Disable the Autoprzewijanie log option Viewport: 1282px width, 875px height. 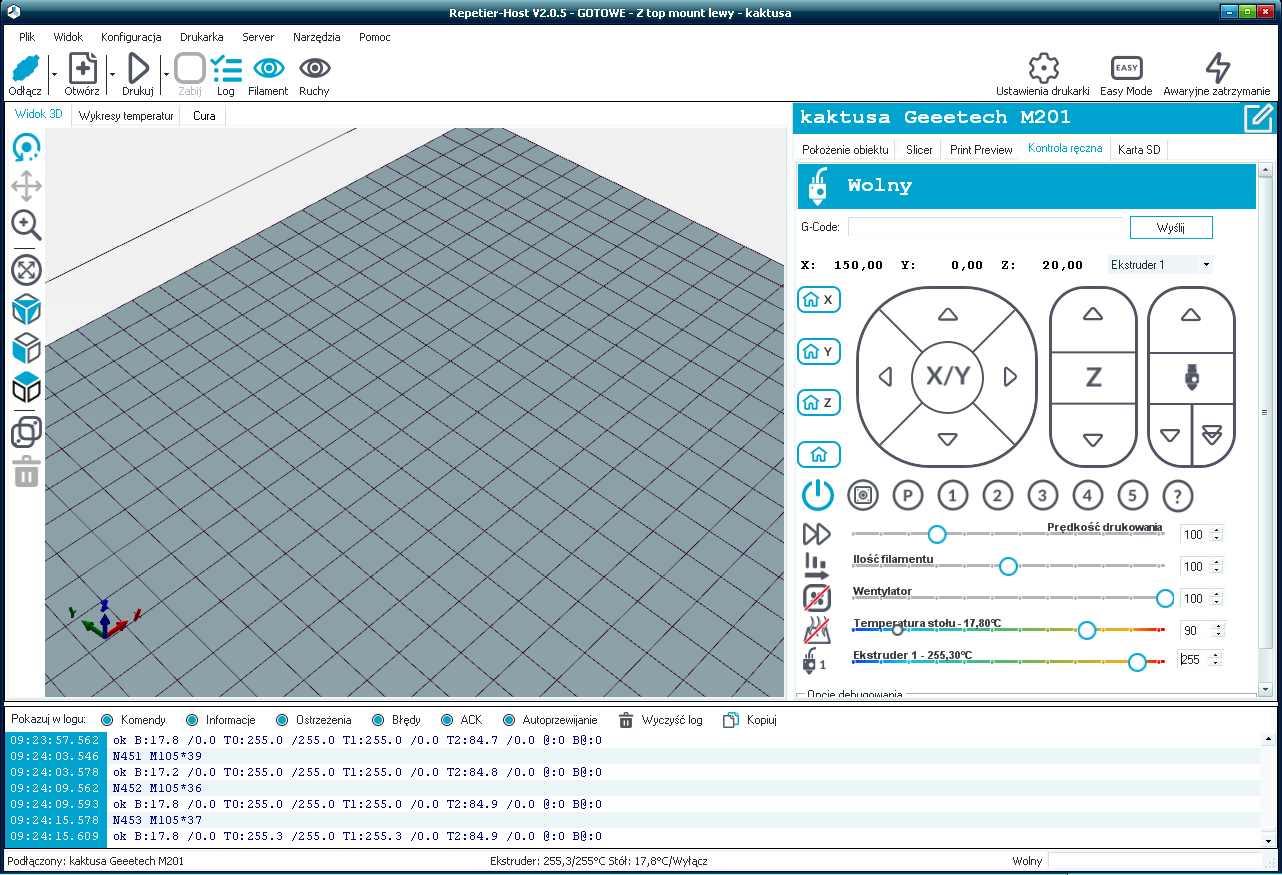(509, 720)
